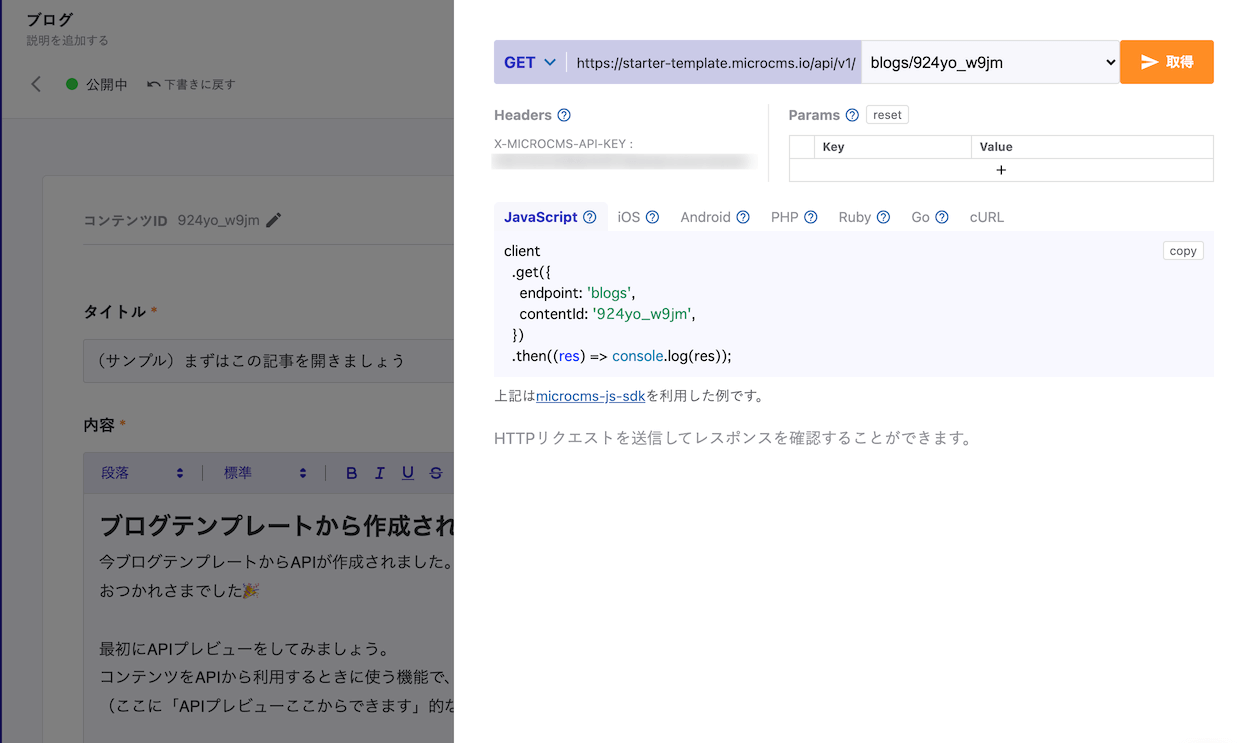The width and height of the screenshot is (1254, 743).
Task: Click the back arrow chevron icon
Action: [x=36, y=84]
